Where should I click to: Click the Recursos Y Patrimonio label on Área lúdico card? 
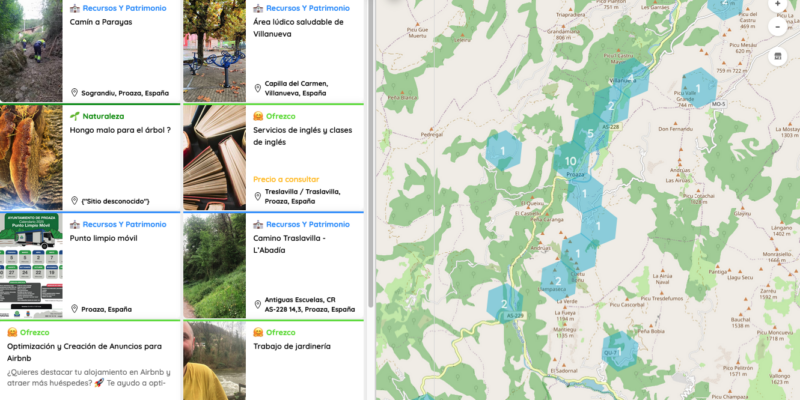pyautogui.click(x=308, y=8)
